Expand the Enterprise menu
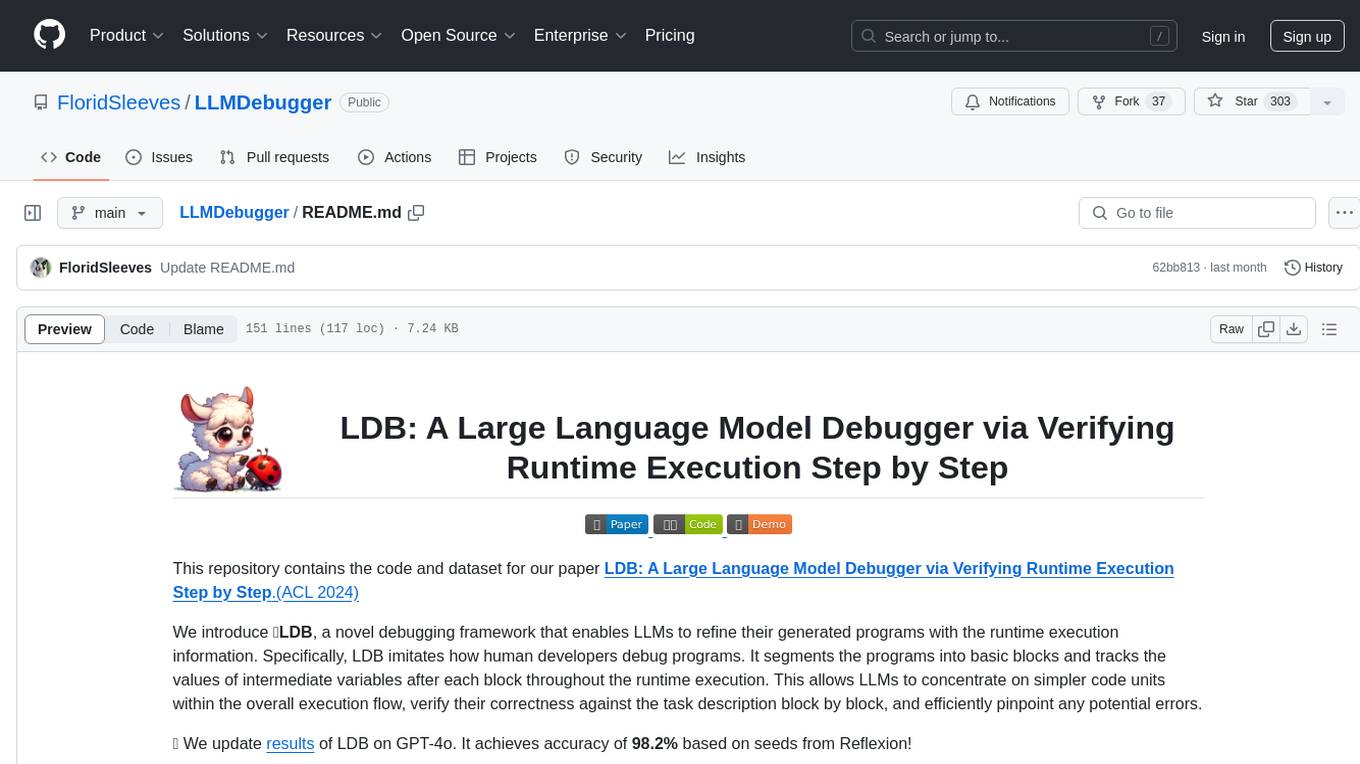This screenshot has height=764, width=1360. coord(580,35)
